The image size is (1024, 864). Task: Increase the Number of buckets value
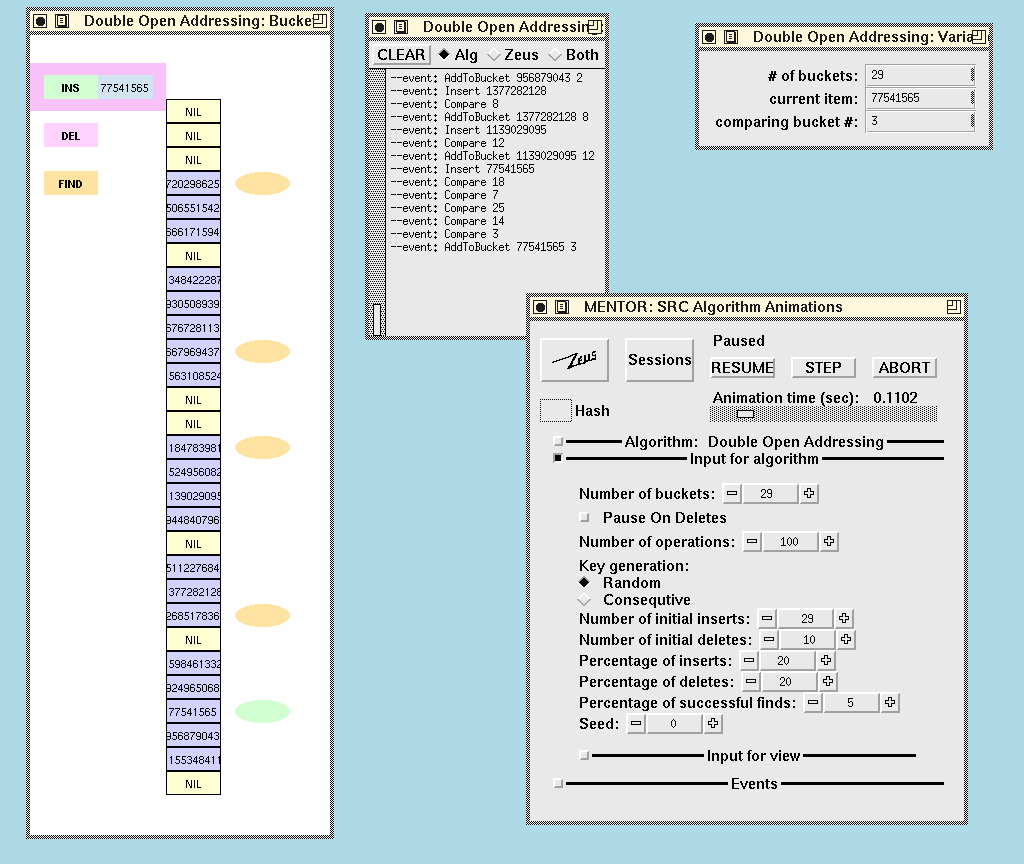point(809,494)
